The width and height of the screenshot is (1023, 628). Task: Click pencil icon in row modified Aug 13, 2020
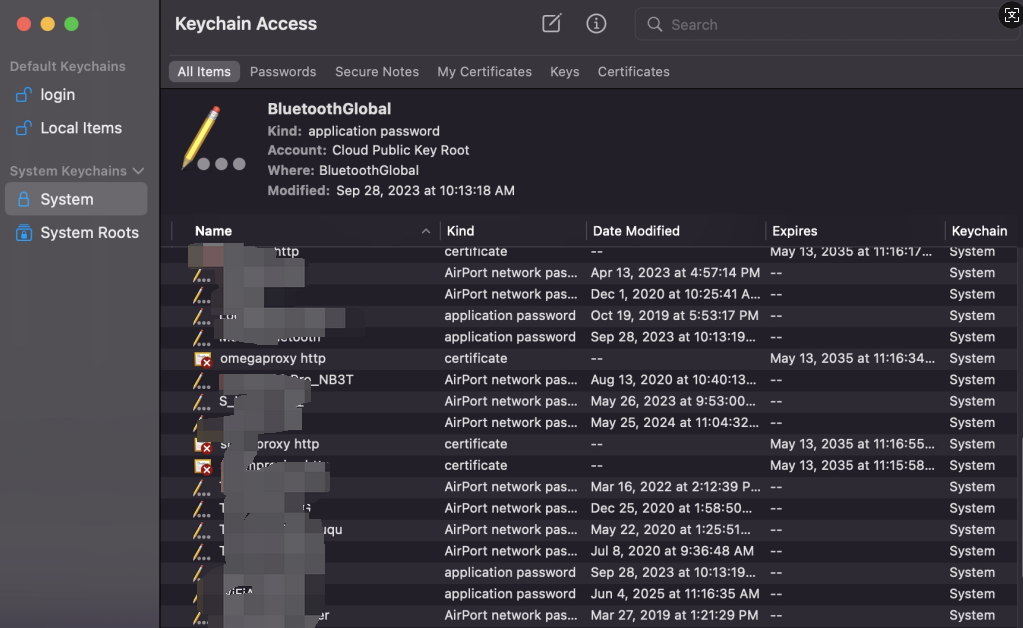point(201,381)
